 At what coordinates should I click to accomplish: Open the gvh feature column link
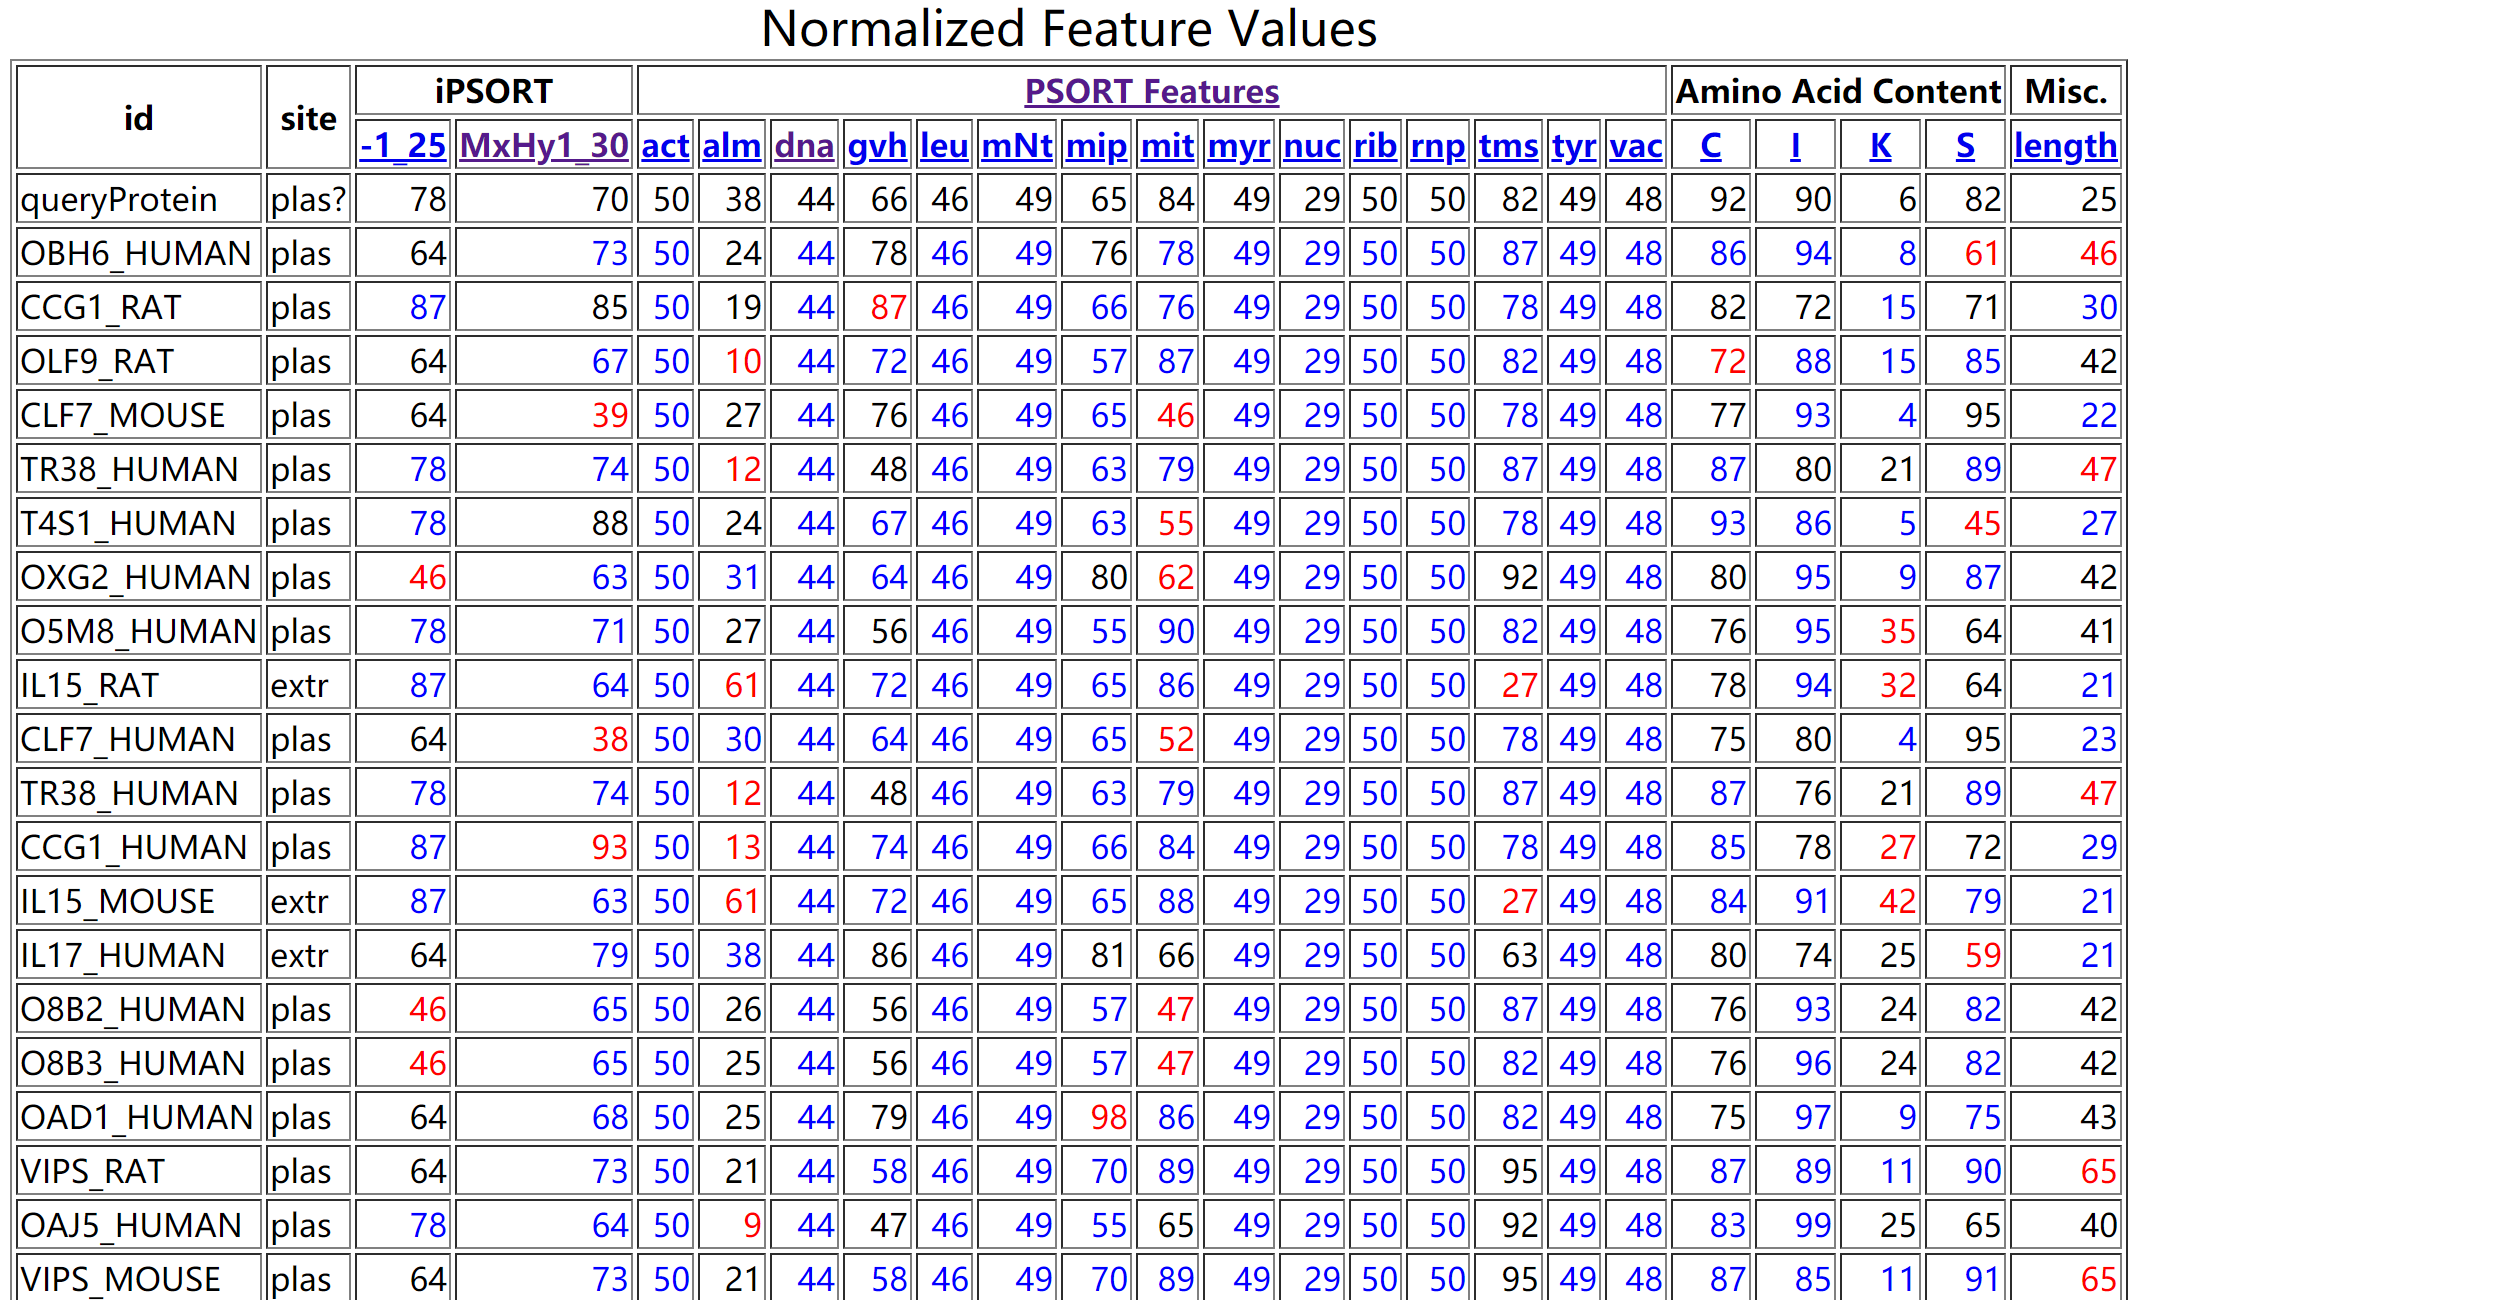click(876, 145)
